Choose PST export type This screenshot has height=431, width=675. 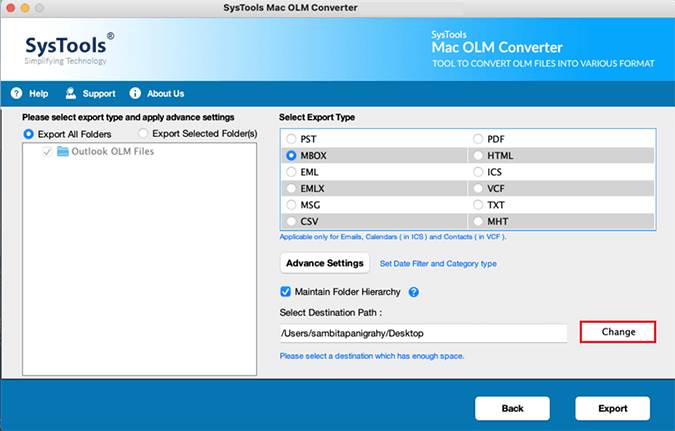(291, 139)
